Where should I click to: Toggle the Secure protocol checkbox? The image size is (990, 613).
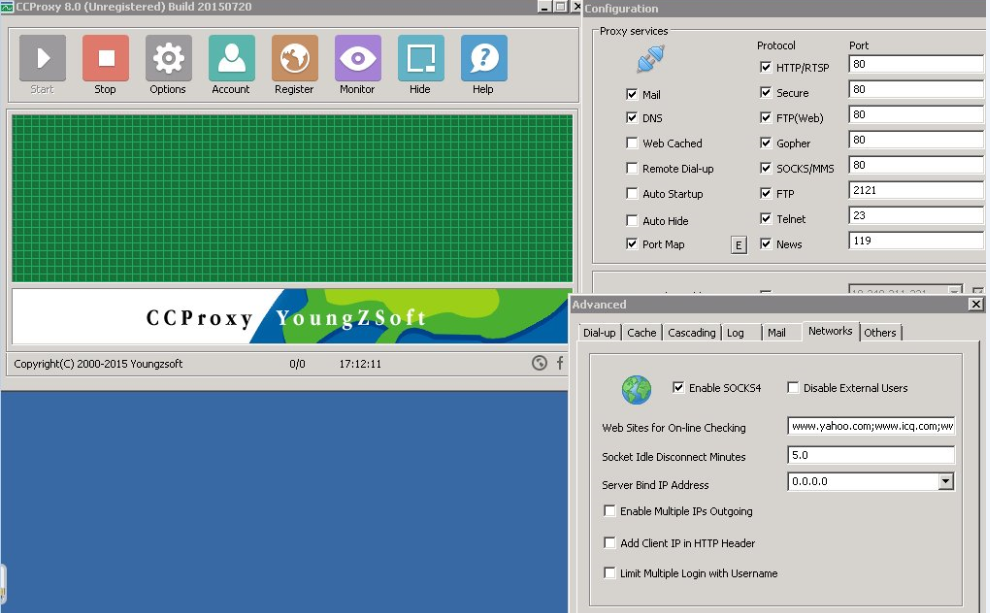coord(765,92)
